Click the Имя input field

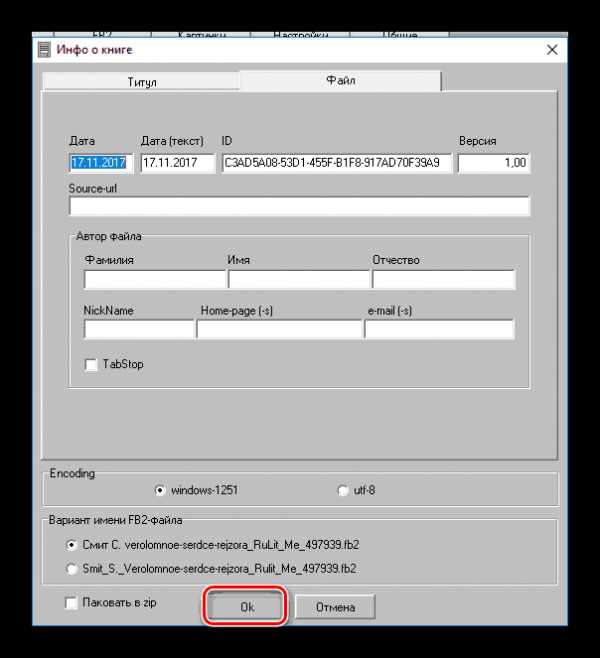coord(299,279)
